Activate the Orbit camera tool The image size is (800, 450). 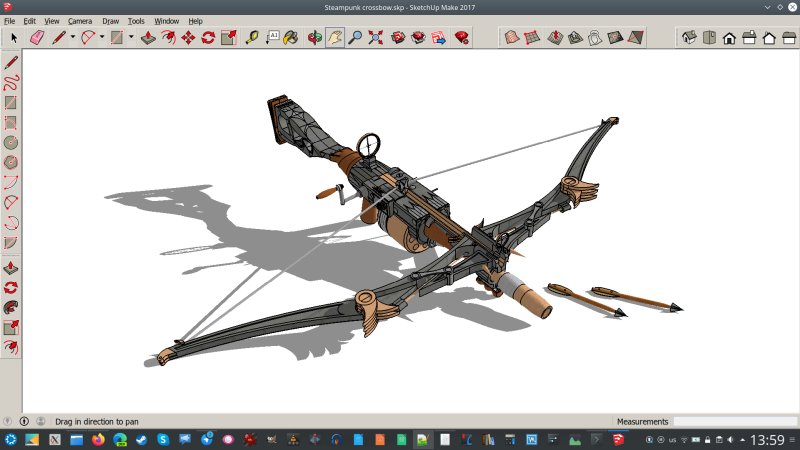[315, 38]
